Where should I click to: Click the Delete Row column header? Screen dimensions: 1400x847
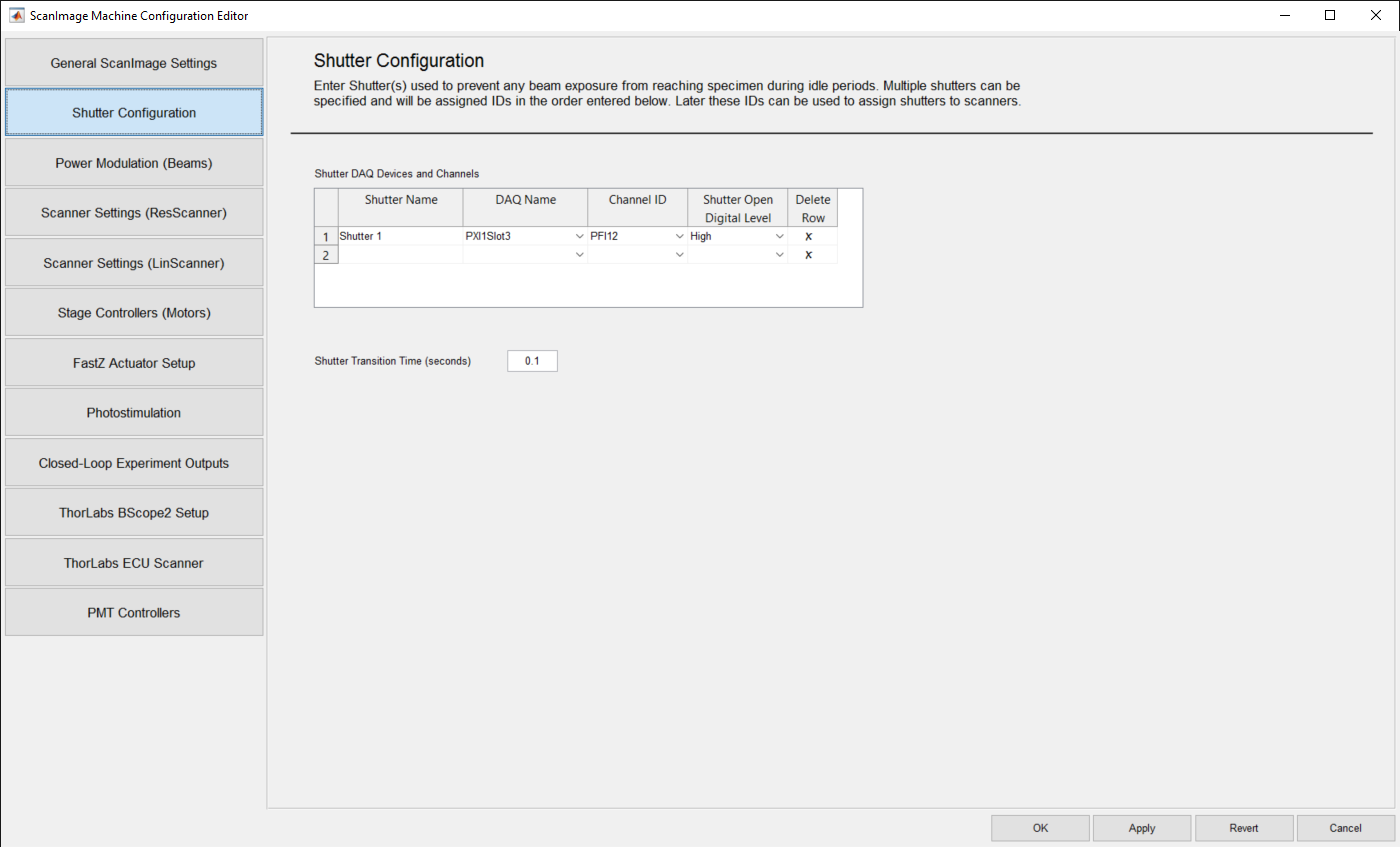812,208
